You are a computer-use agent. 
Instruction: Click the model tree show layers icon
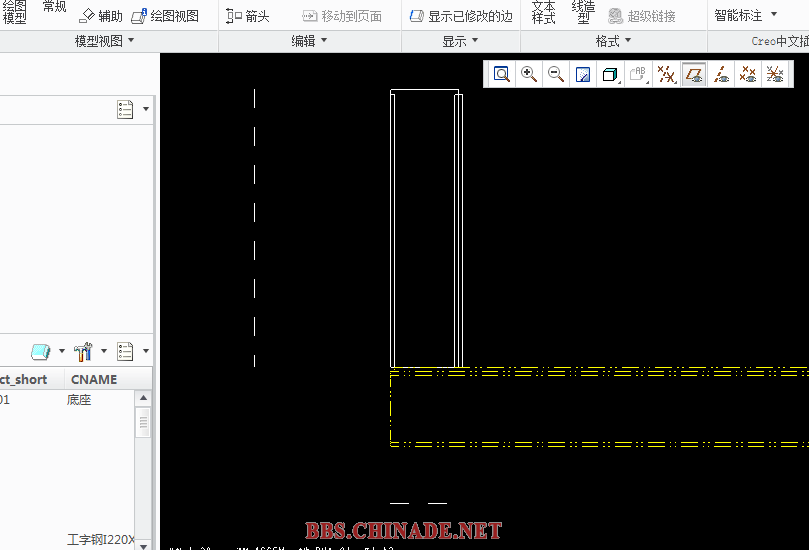click(x=41, y=351)
